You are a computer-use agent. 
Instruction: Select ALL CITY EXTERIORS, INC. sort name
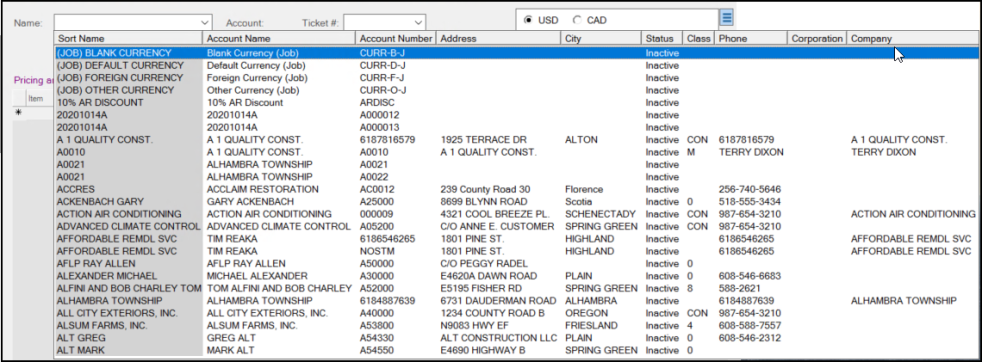(x=117, y=313)
